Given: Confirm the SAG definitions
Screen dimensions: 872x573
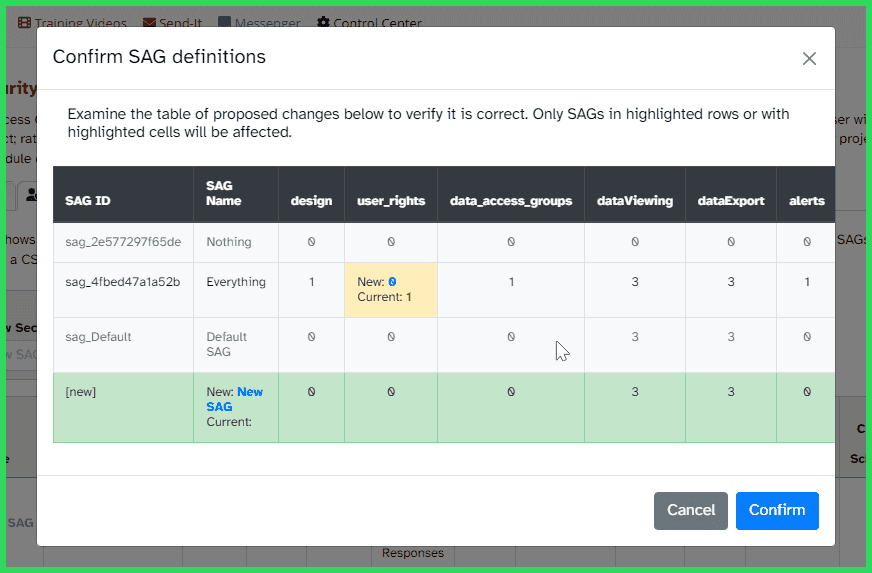Looking at the screenshot, I should (777, 510).
